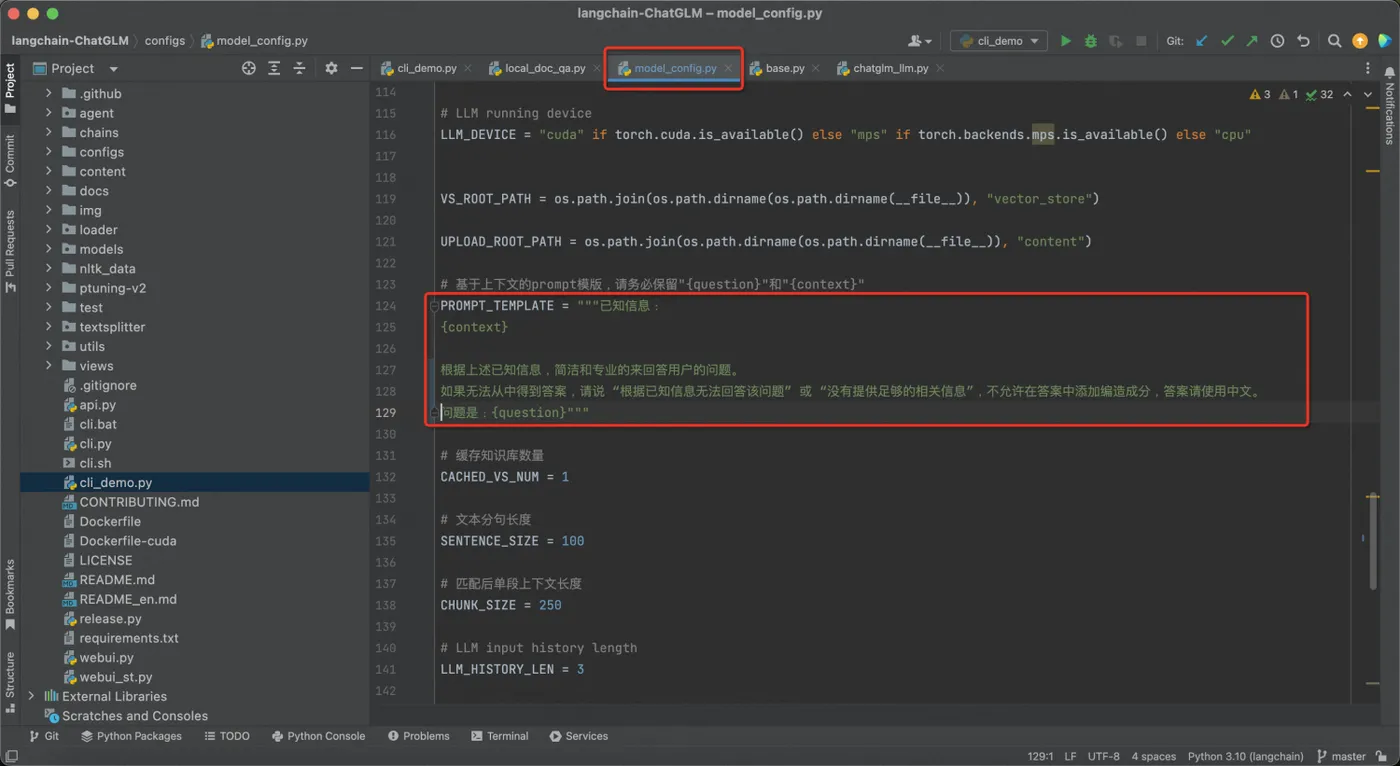Screen dimensions: 1400x766
Task: Open the Commit tool window sidebar
Action: coord(10,161)
